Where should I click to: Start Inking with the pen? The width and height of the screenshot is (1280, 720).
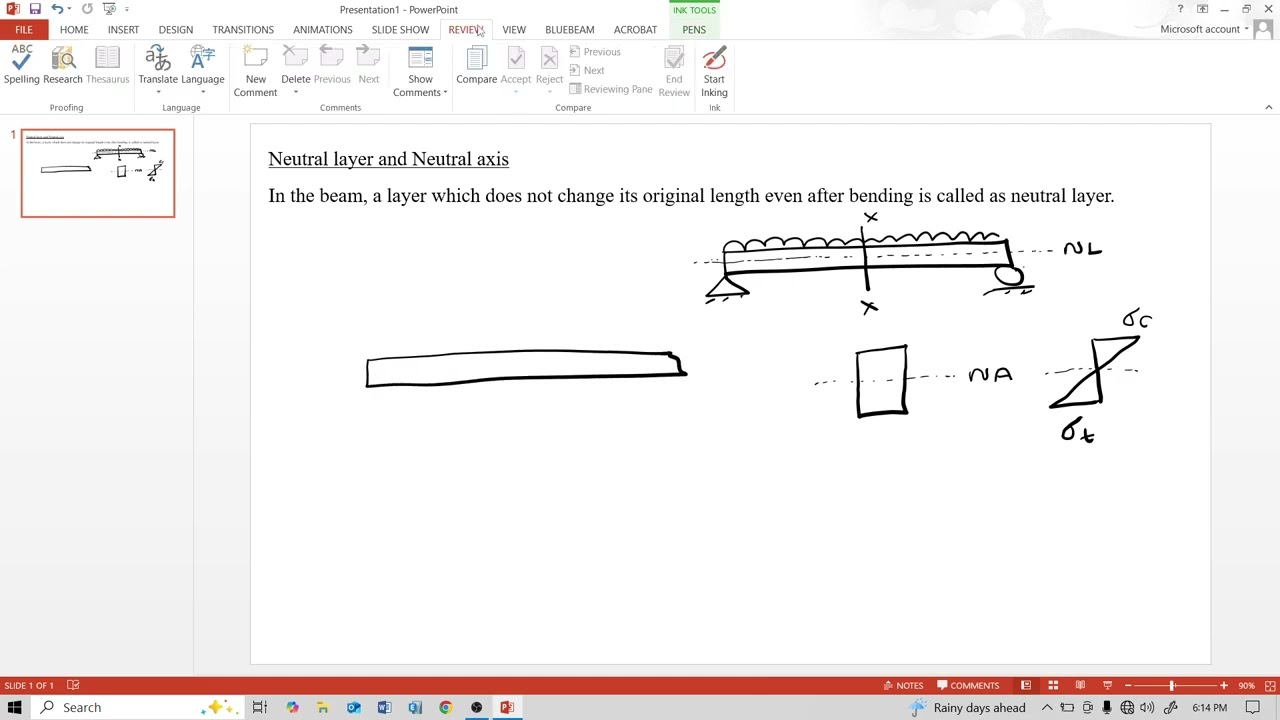tap(714, 72)
